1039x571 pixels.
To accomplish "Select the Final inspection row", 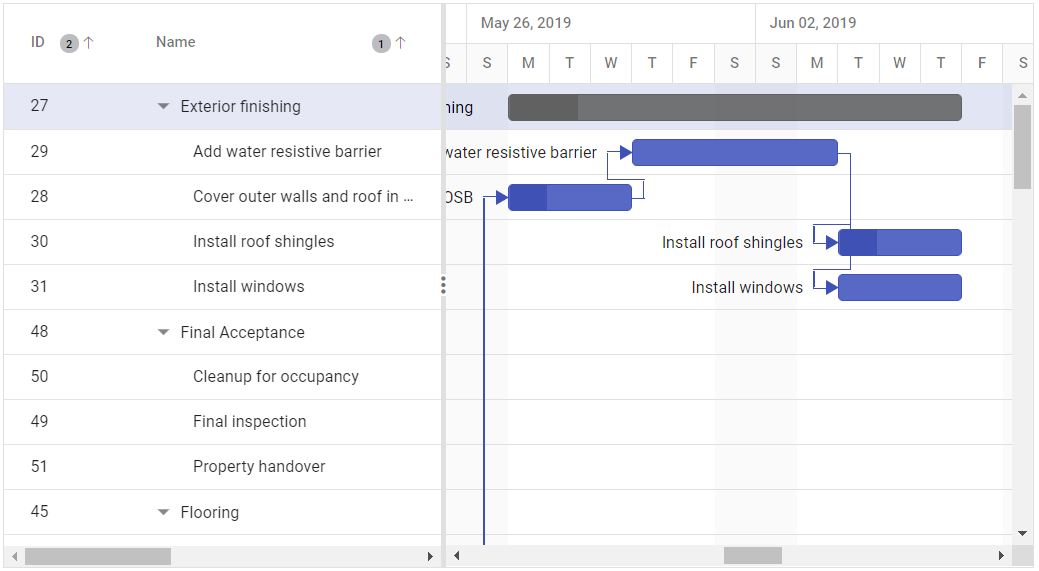I will point(249,422).
